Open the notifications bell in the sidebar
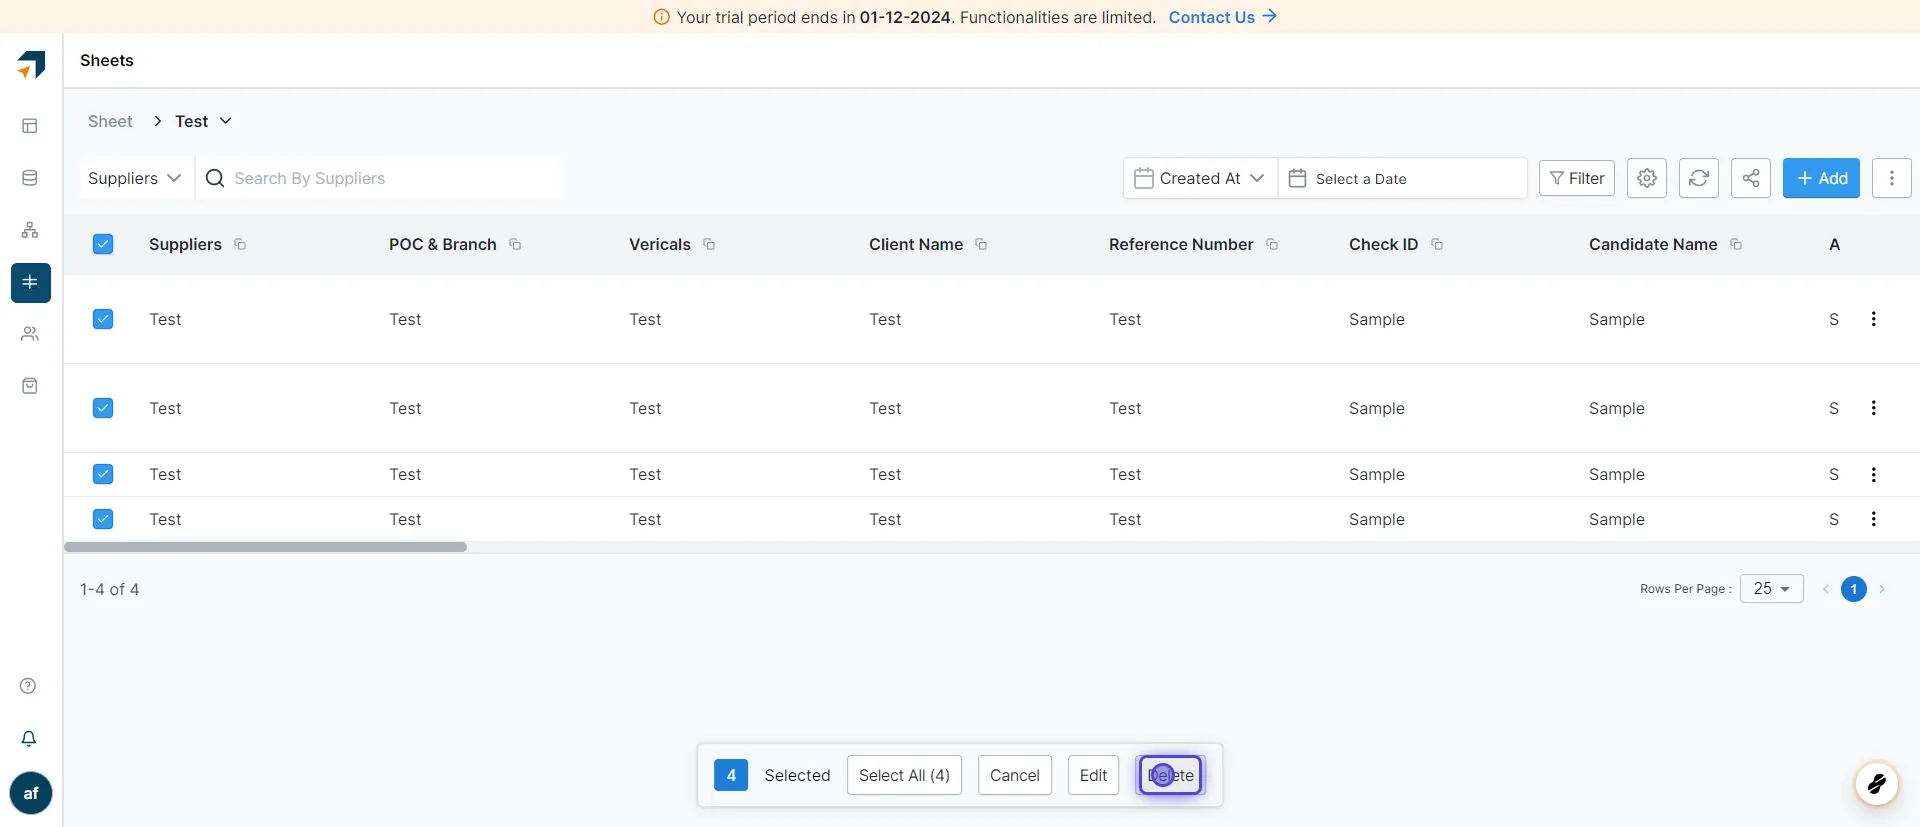This screenshot has height=827, width=1920. 29,738
